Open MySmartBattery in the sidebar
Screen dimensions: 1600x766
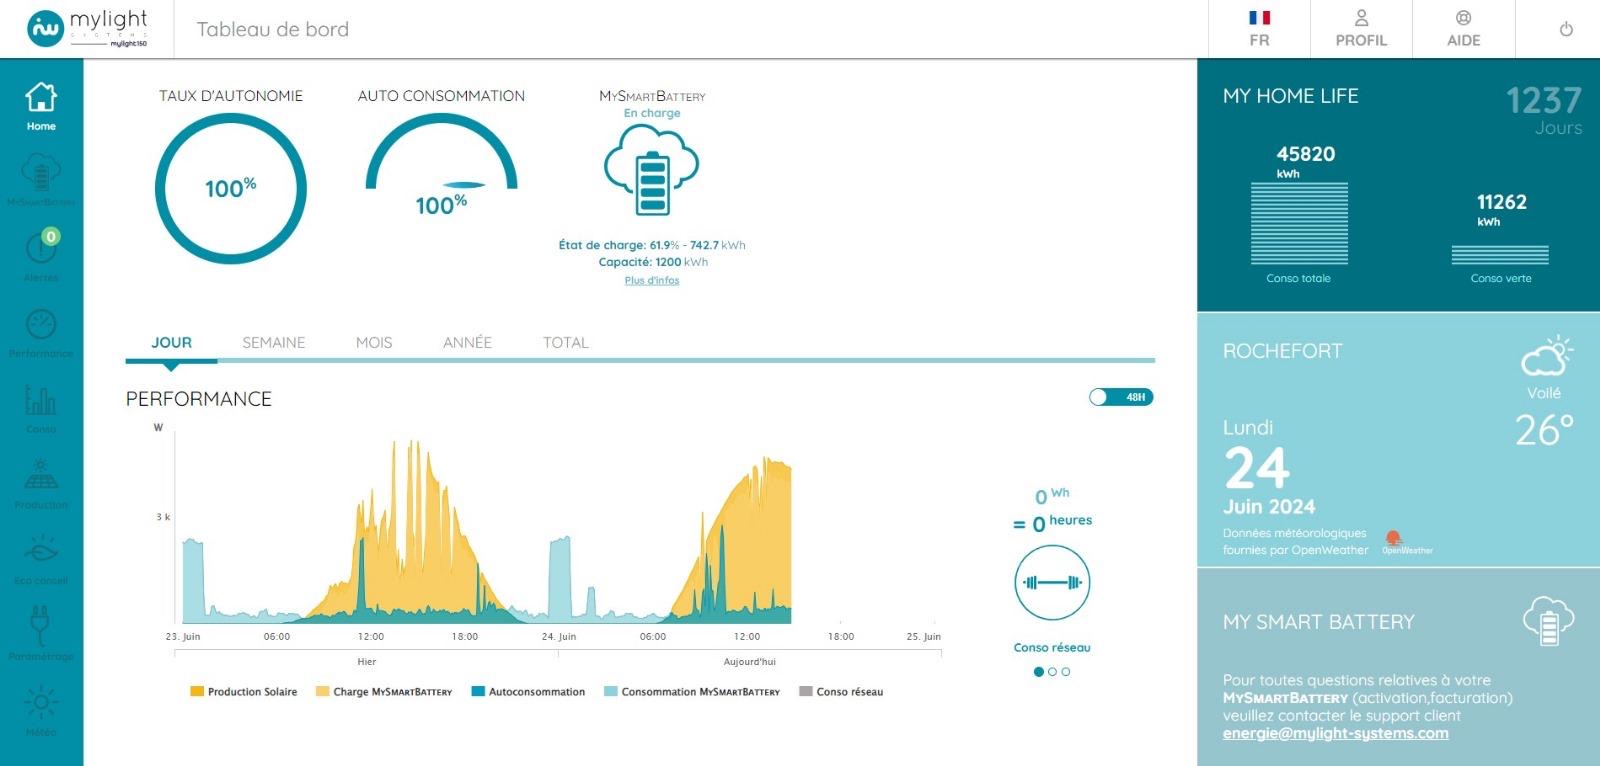click(41, 178)
